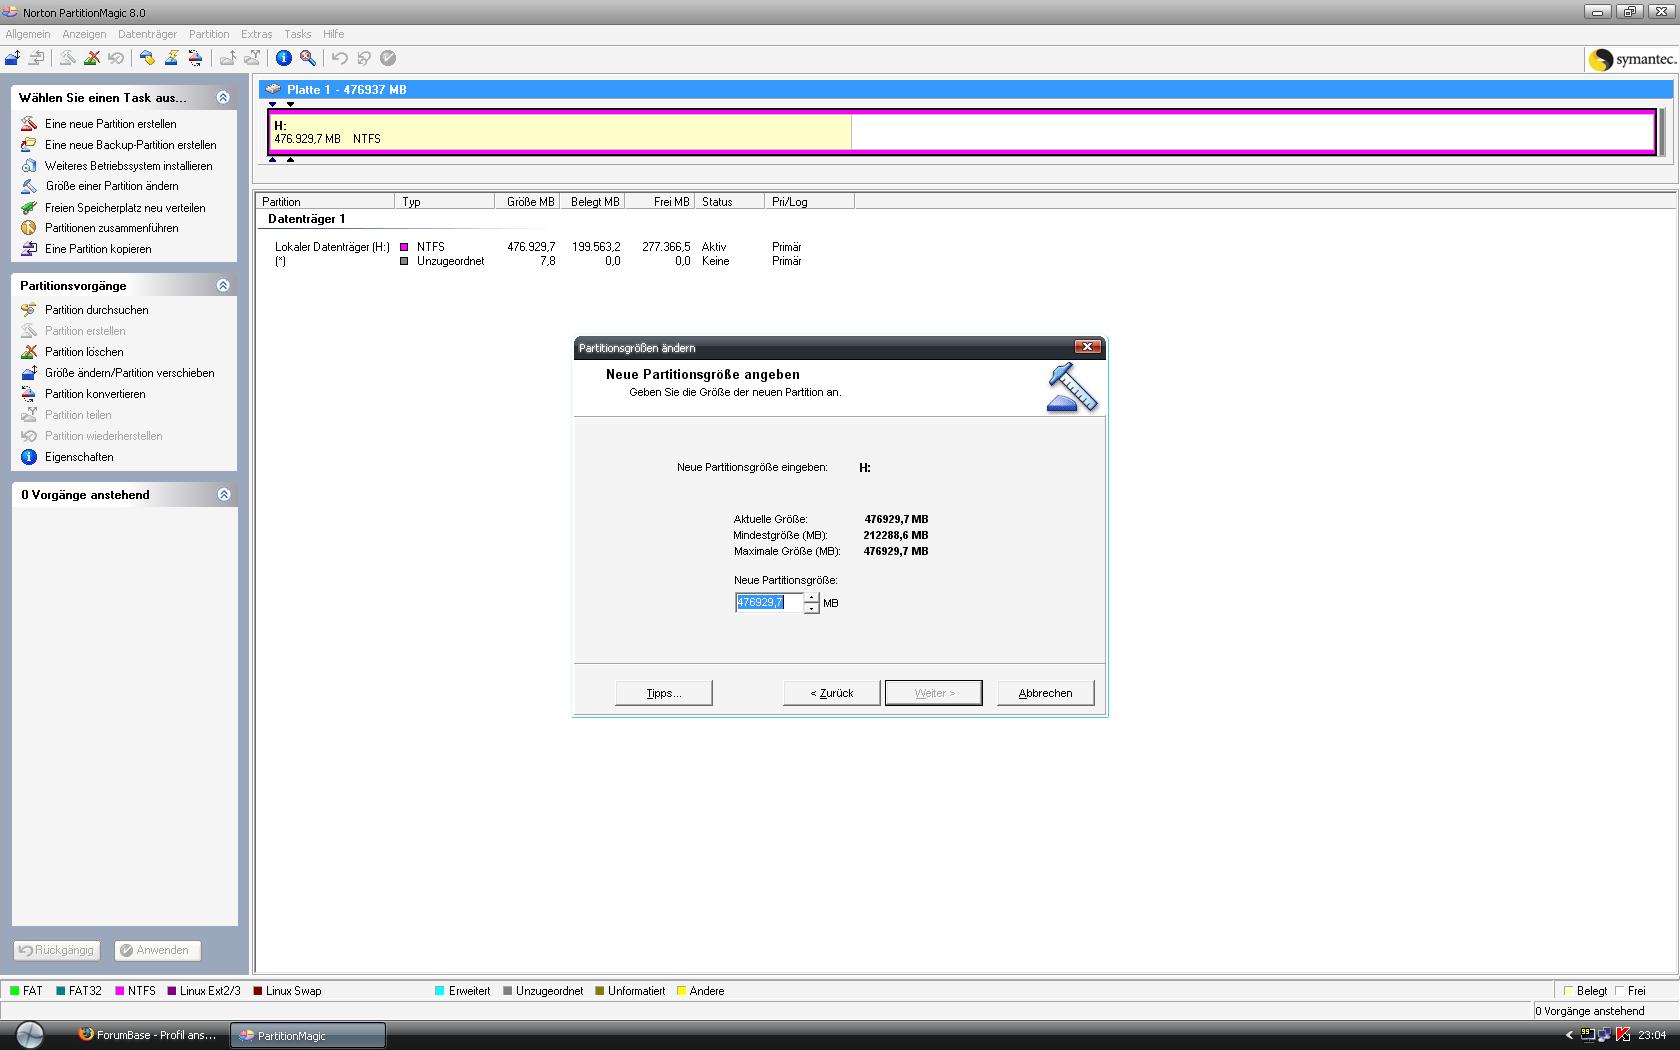1680x1050 pixels.
Task: Click the icon for Partitionen zusammenführen
Action: point(28,228)
